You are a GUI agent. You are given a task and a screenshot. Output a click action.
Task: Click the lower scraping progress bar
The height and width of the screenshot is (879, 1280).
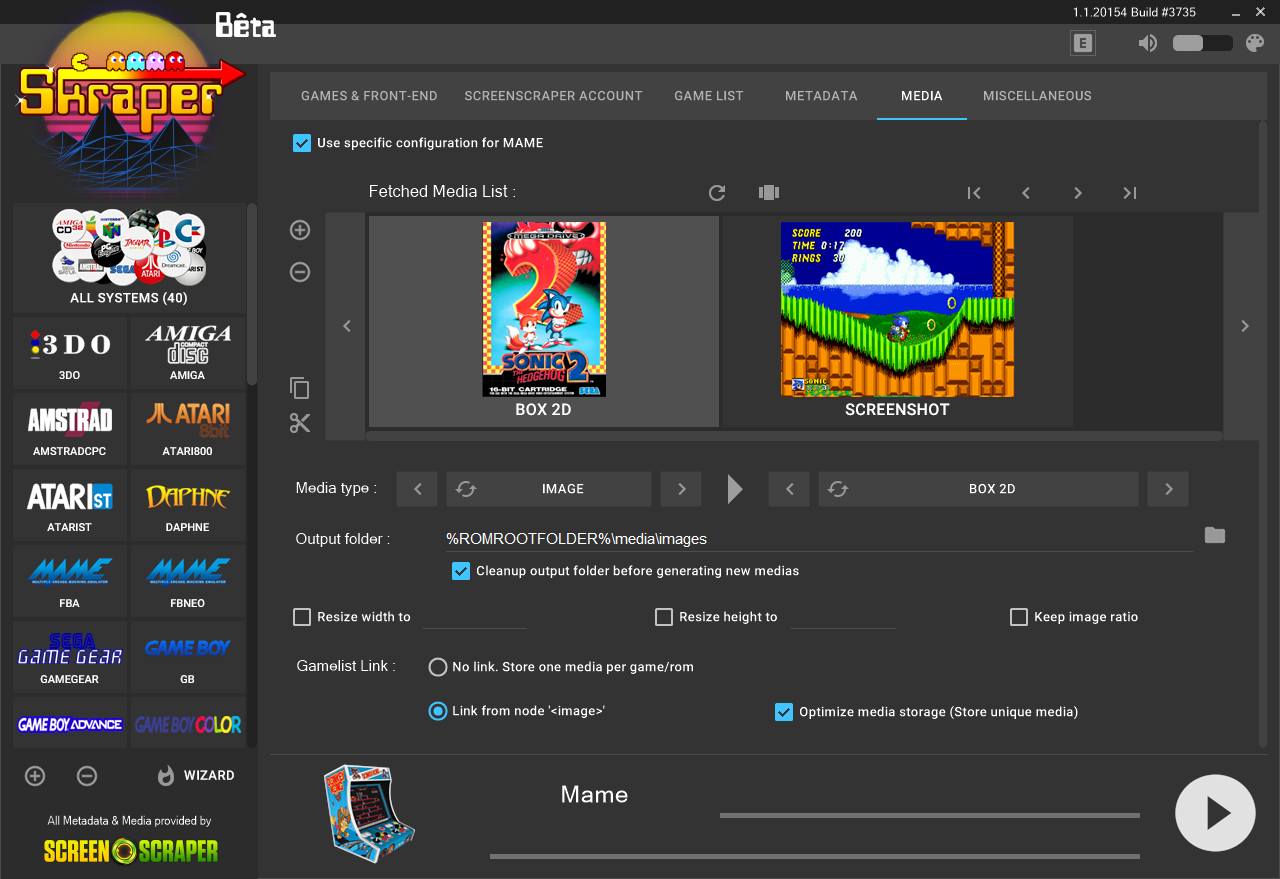pyautogui.click(x=815, y=856)
